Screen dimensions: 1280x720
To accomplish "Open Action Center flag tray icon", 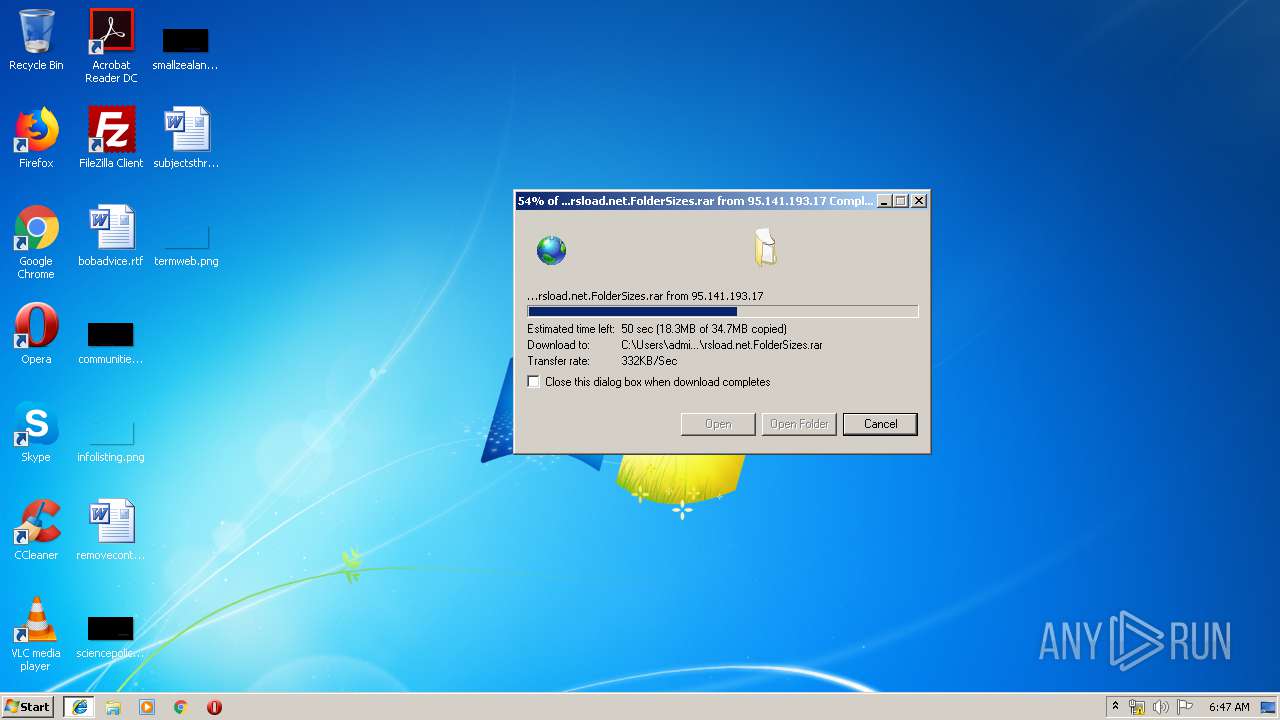I will [x=1185, y=707].
